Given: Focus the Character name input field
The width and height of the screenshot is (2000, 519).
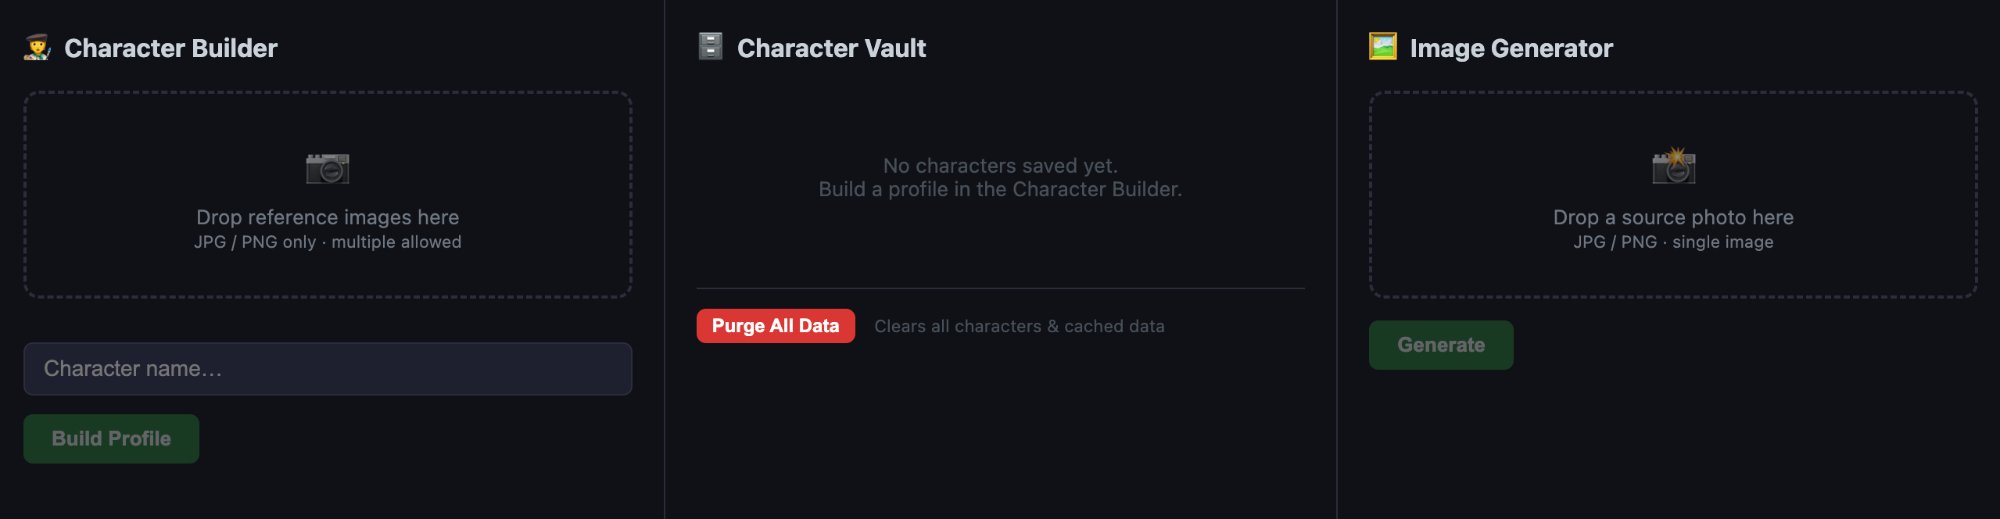Looking at the screenshot, I should [327, 369].
